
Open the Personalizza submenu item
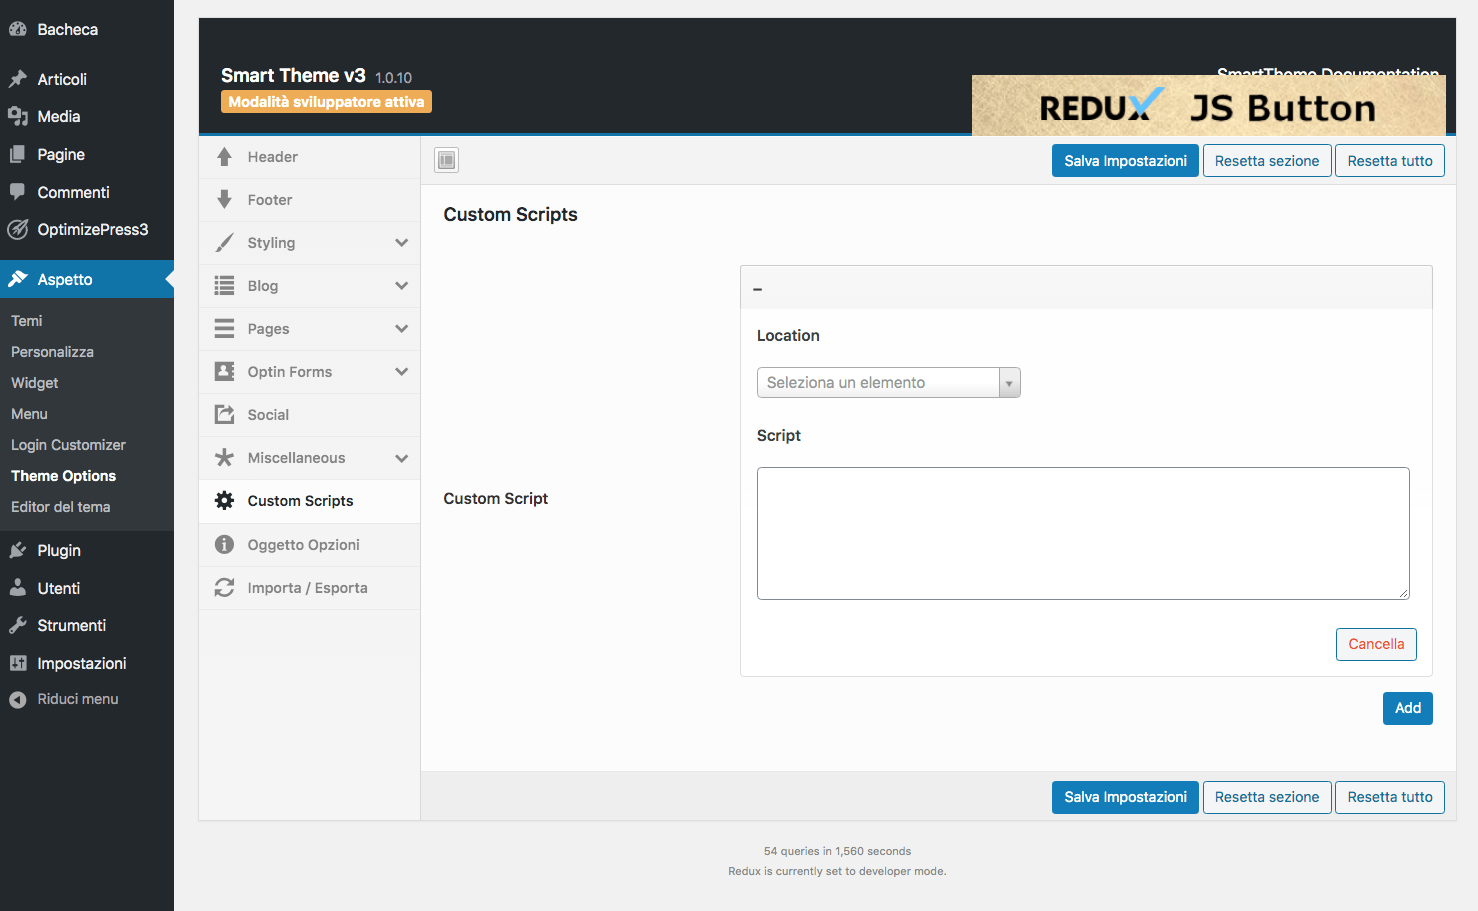pyautogui.click(x=52, y=352)
